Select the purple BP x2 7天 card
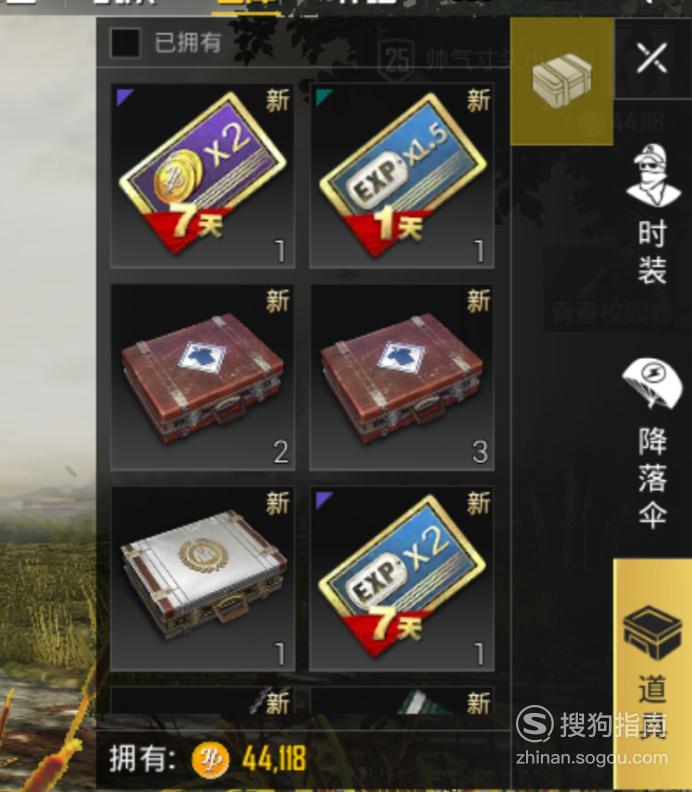This screenshot has width=692, height=792. (203, 176)
